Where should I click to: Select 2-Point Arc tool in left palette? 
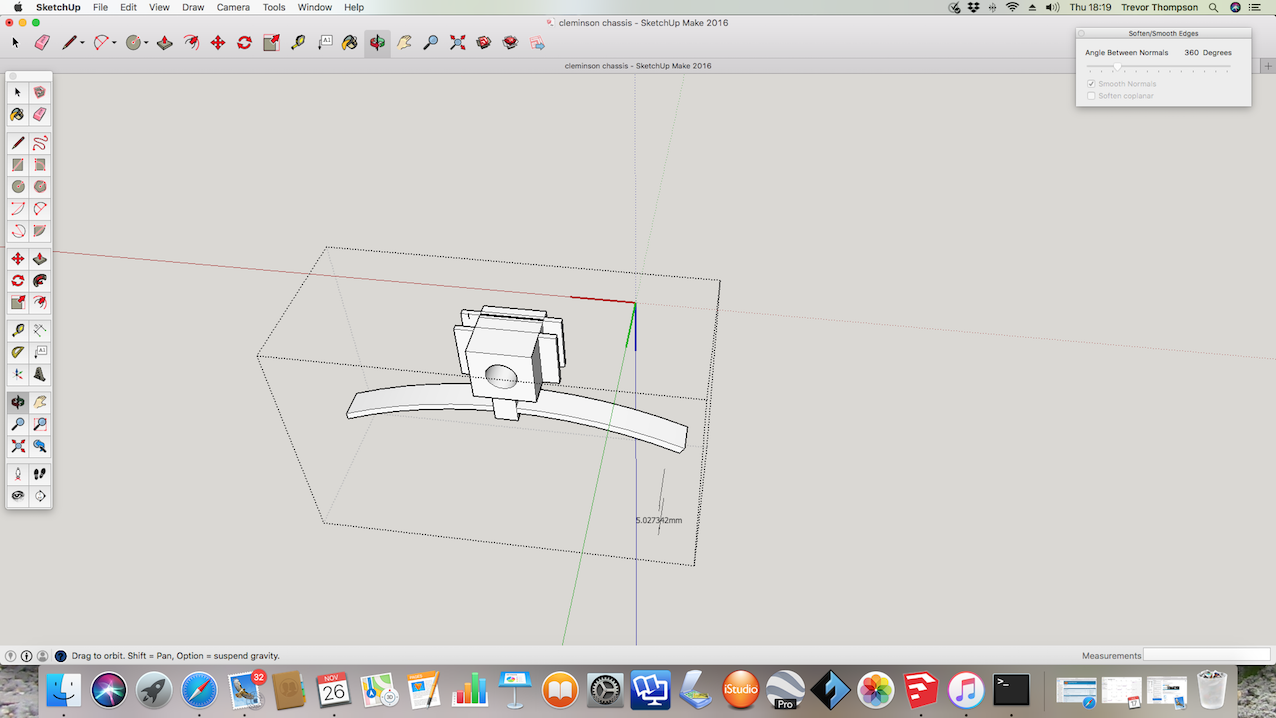[40, 209]
